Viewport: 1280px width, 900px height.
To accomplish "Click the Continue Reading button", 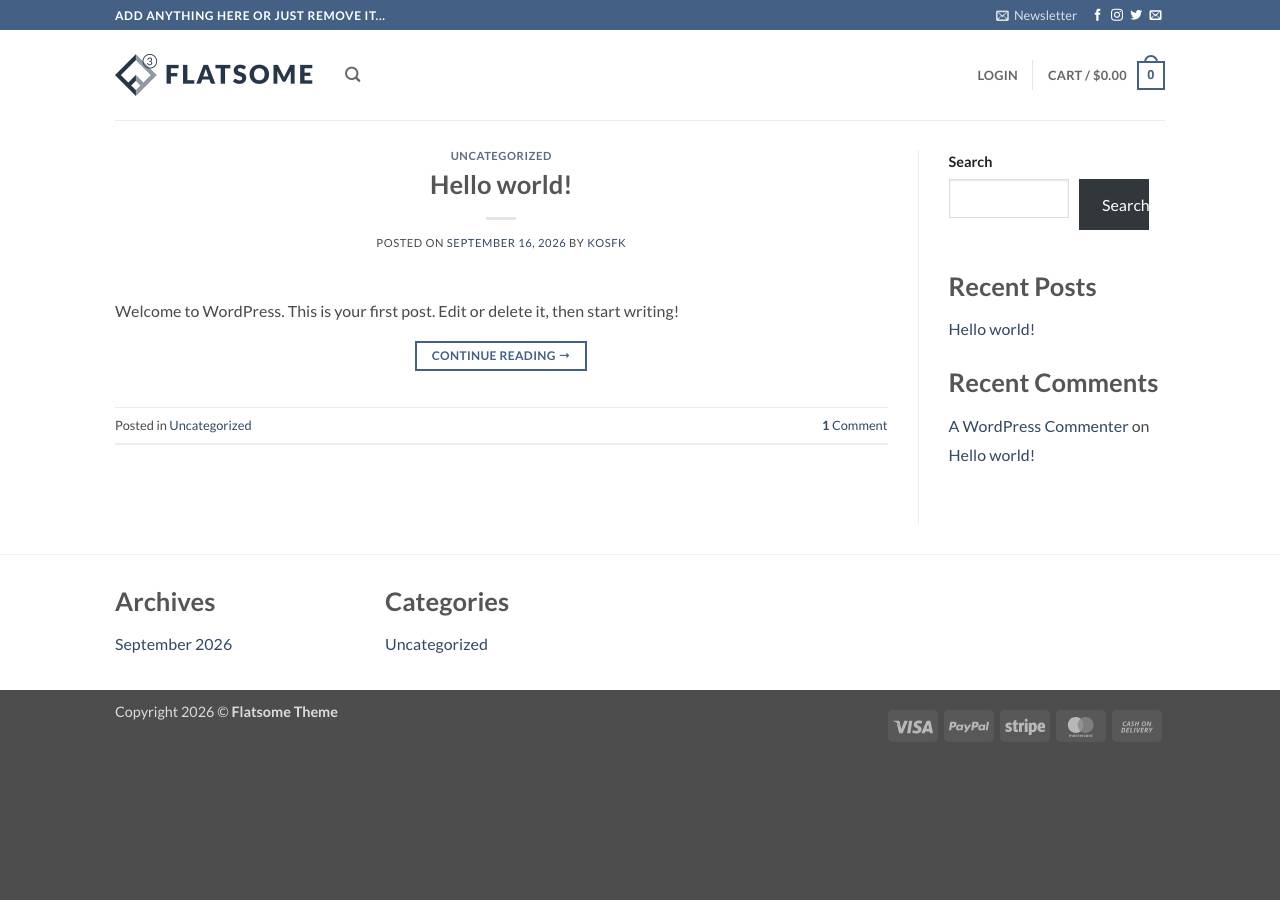I will (x=501, y=356).
